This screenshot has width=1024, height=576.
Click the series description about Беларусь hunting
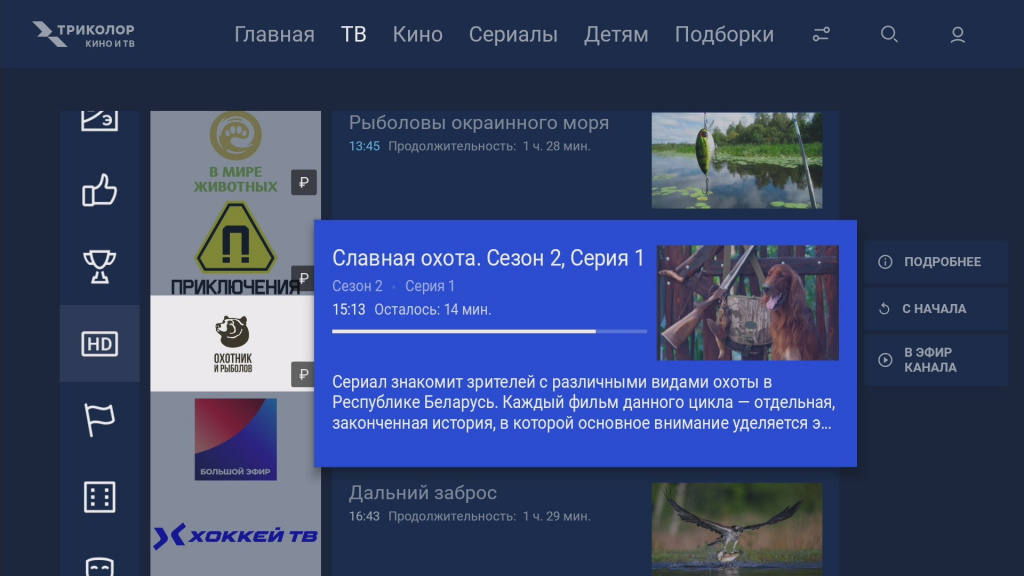tap(583, 402)
